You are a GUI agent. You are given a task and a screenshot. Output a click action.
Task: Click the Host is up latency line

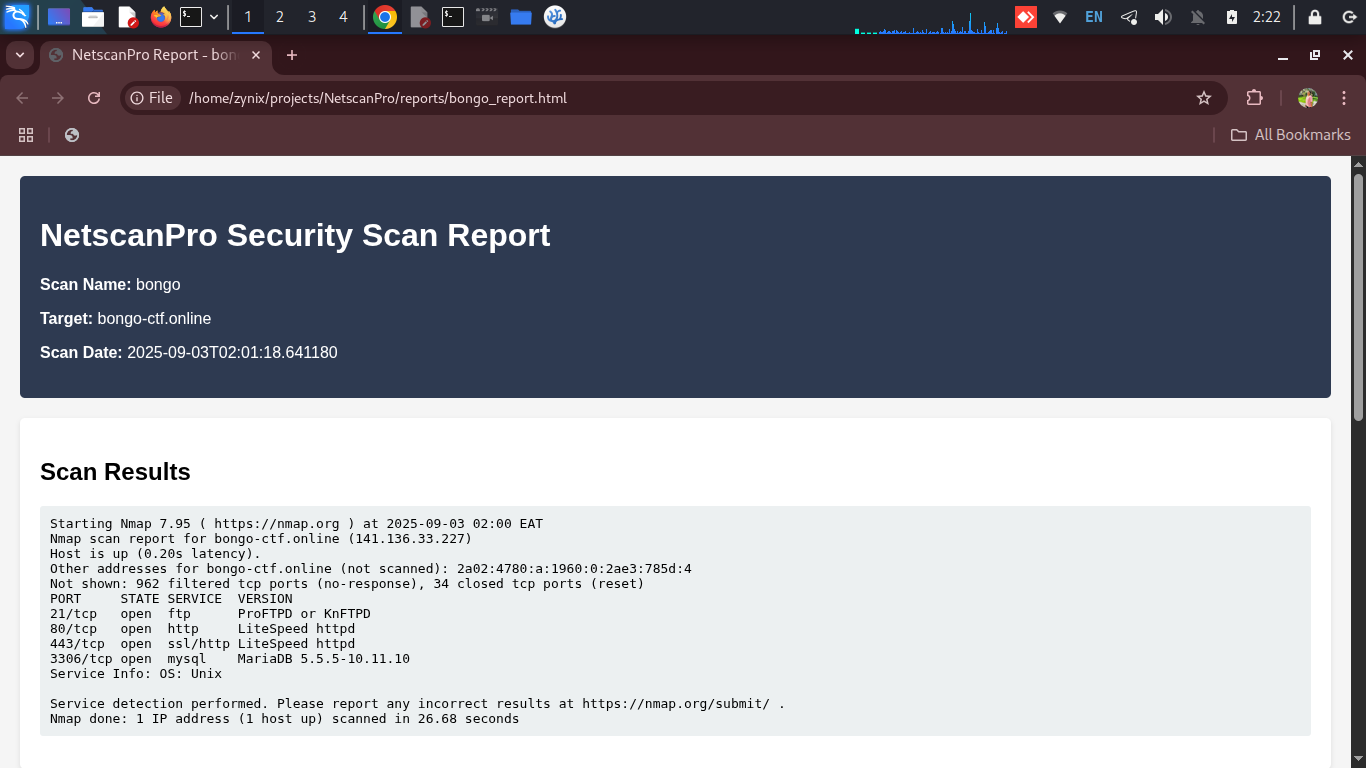click(x=155, y=554)
